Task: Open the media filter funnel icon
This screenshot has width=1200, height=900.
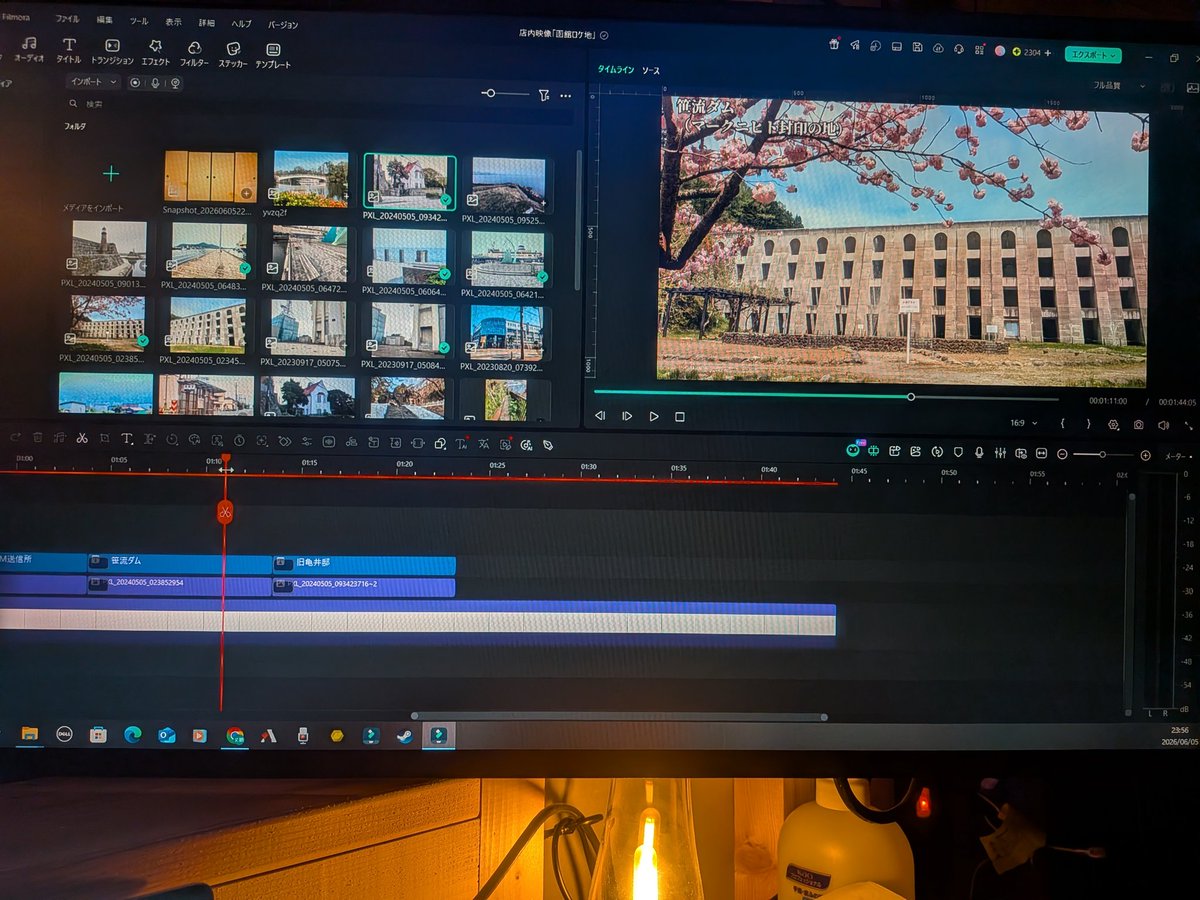Action: coord(543,95)
